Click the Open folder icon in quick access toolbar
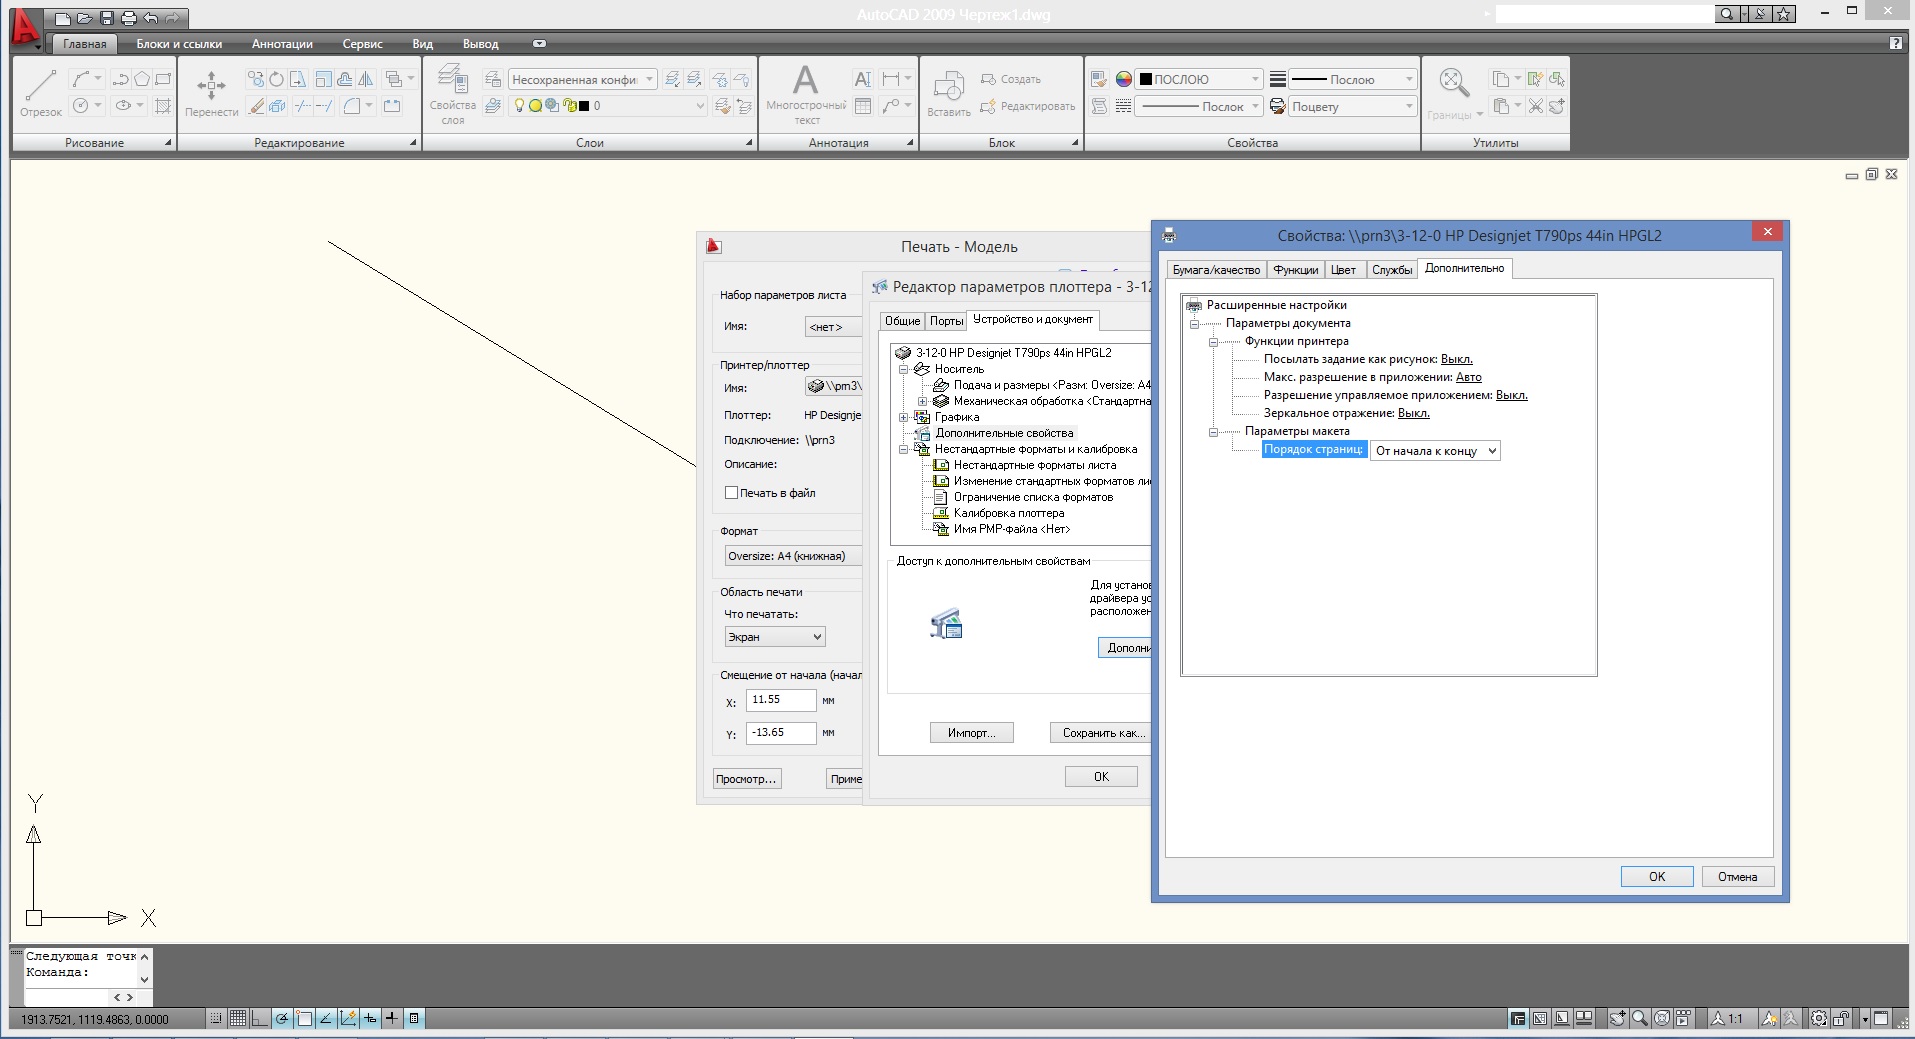Viewport: 1915px width, 1039px height. point(85,18)
